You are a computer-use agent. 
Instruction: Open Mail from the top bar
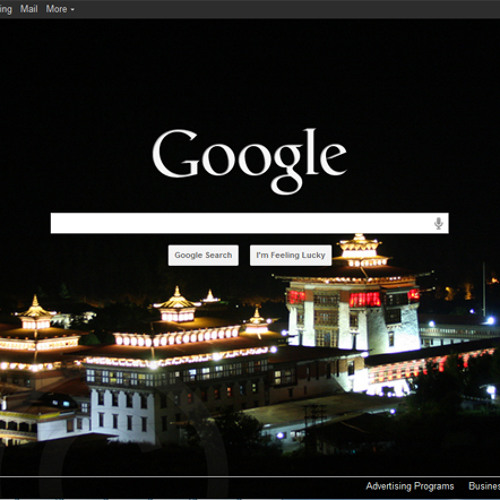29,9
